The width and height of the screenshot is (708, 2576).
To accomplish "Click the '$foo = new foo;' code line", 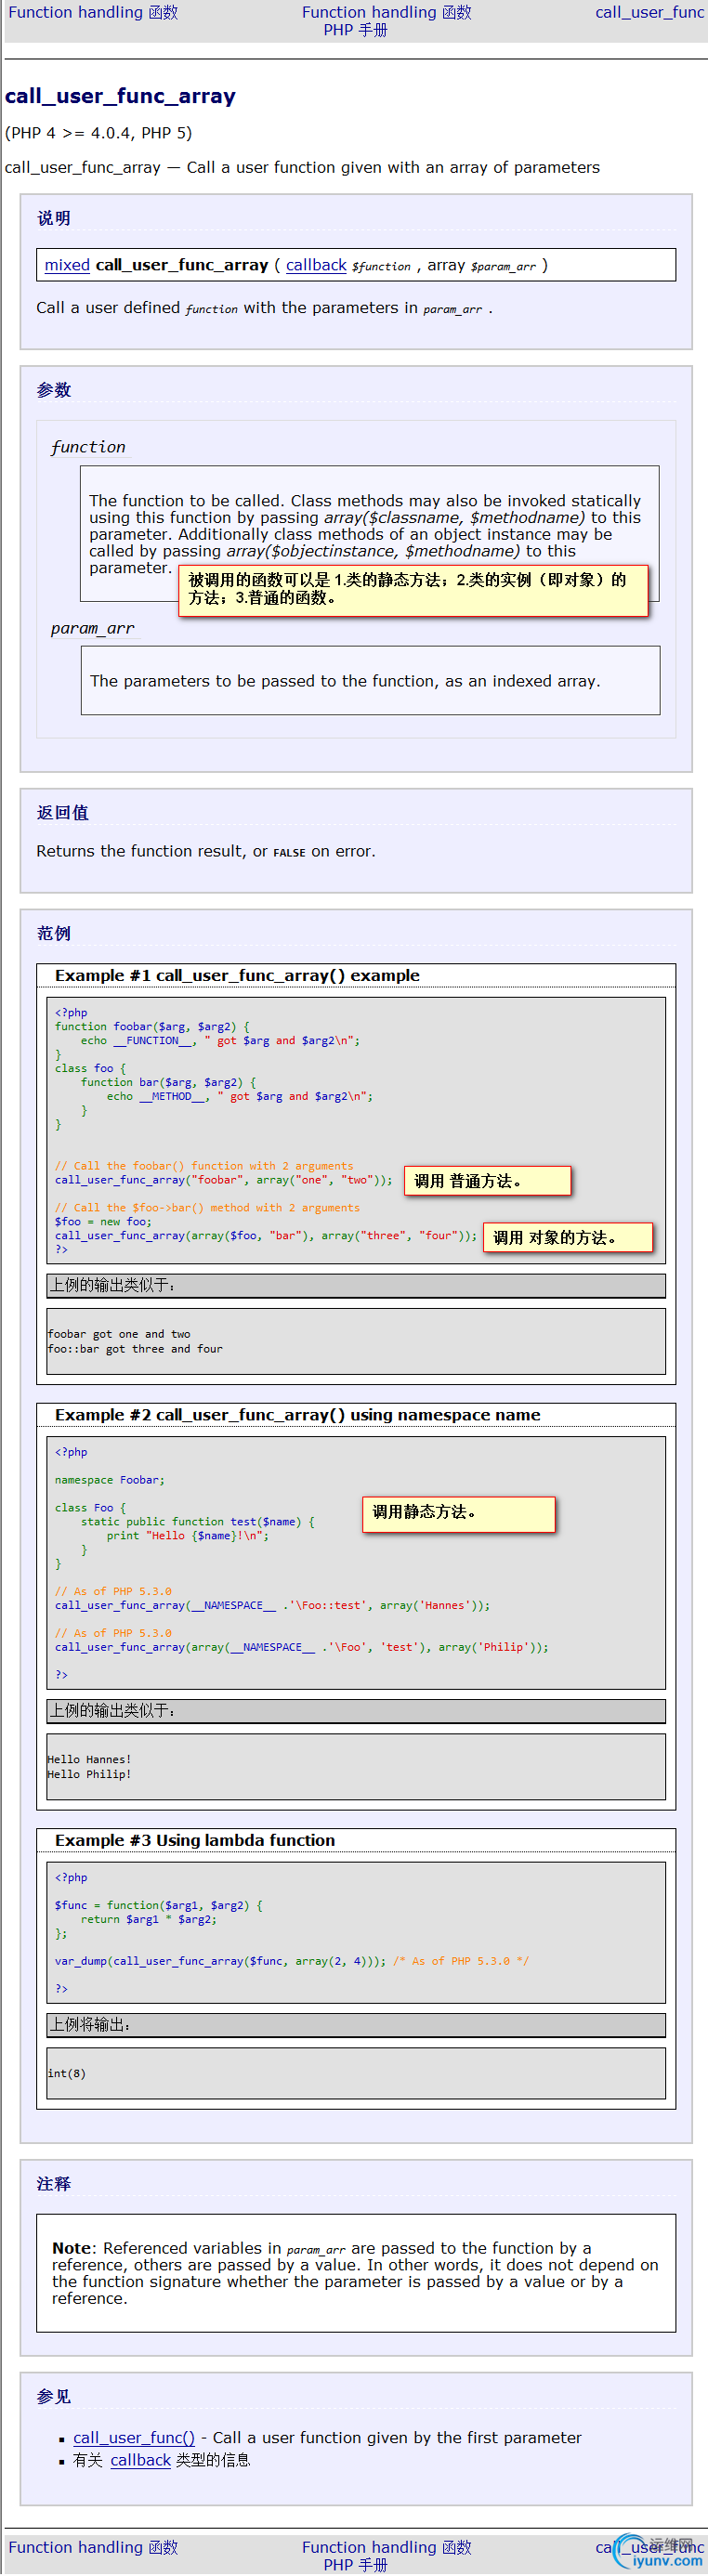I will point(103,1221).
